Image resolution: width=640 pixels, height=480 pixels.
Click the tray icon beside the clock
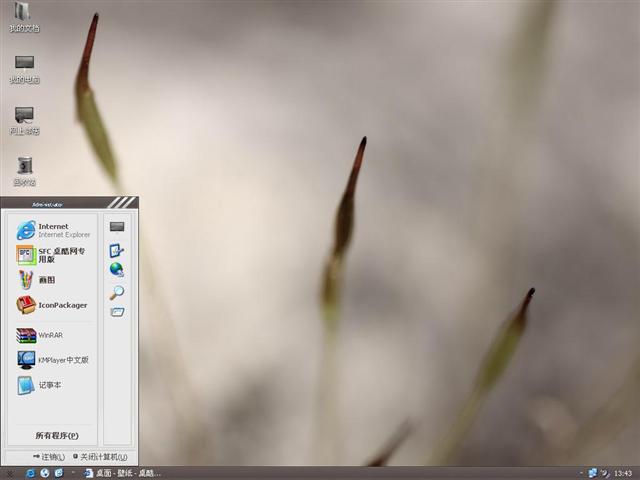[606, 473]
